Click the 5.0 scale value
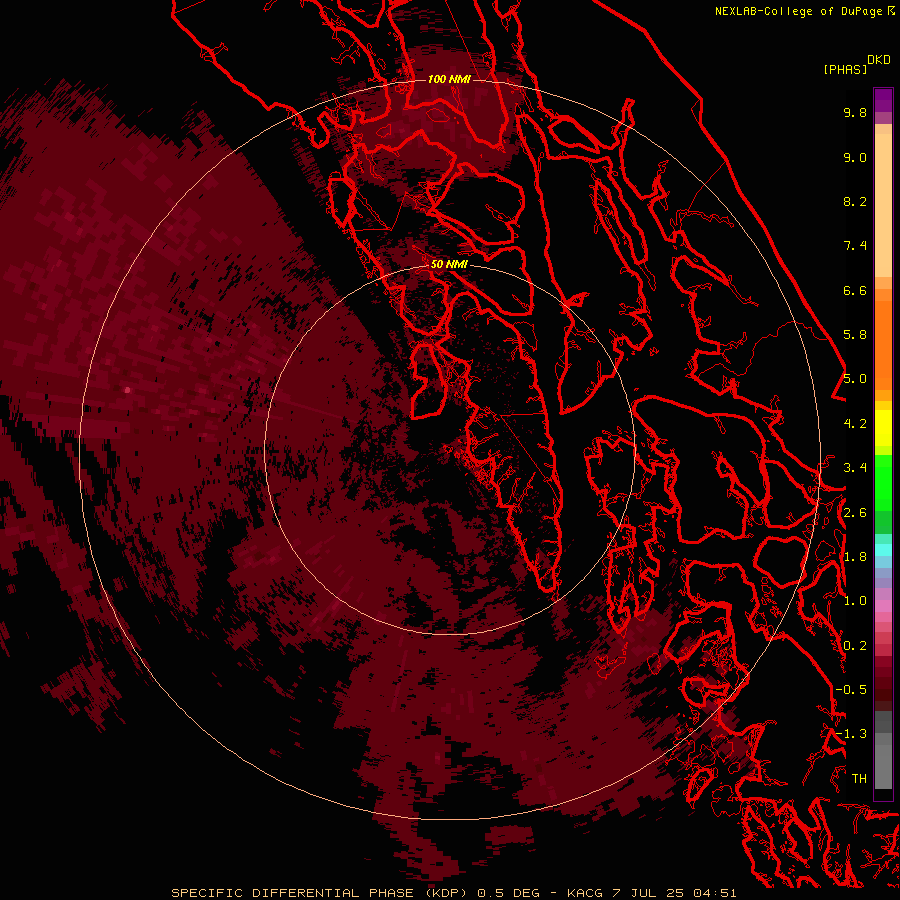Screen dimensions: 900x900 [855, 379]
